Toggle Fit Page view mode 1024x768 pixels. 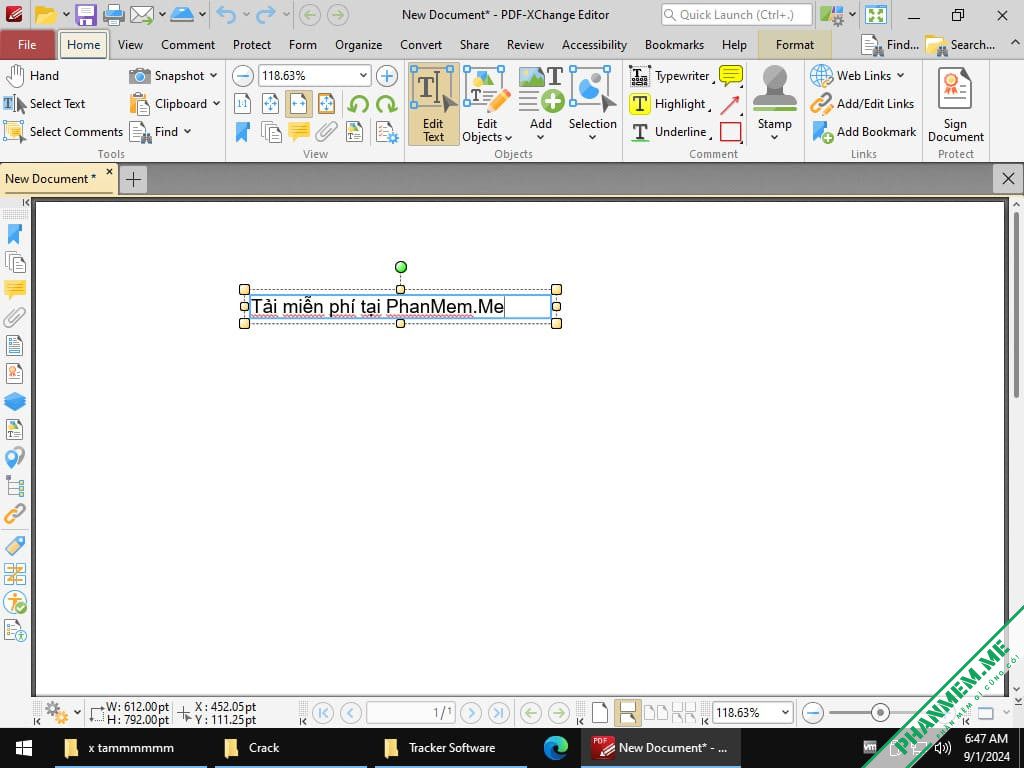click(270, 104)
